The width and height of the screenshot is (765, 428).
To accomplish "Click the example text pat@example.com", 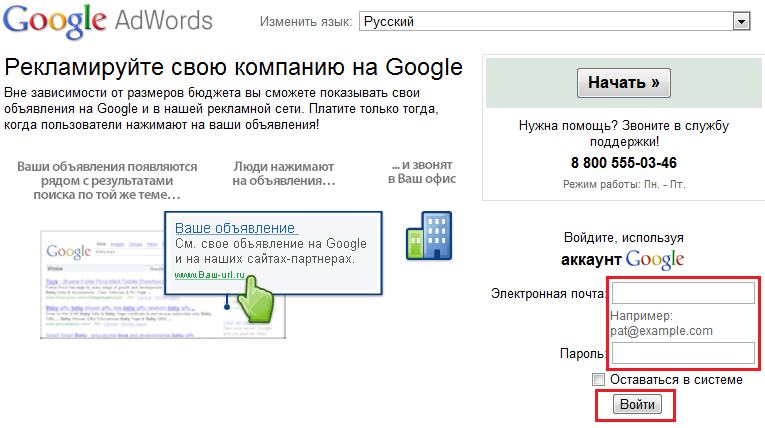I will [661, 331].
